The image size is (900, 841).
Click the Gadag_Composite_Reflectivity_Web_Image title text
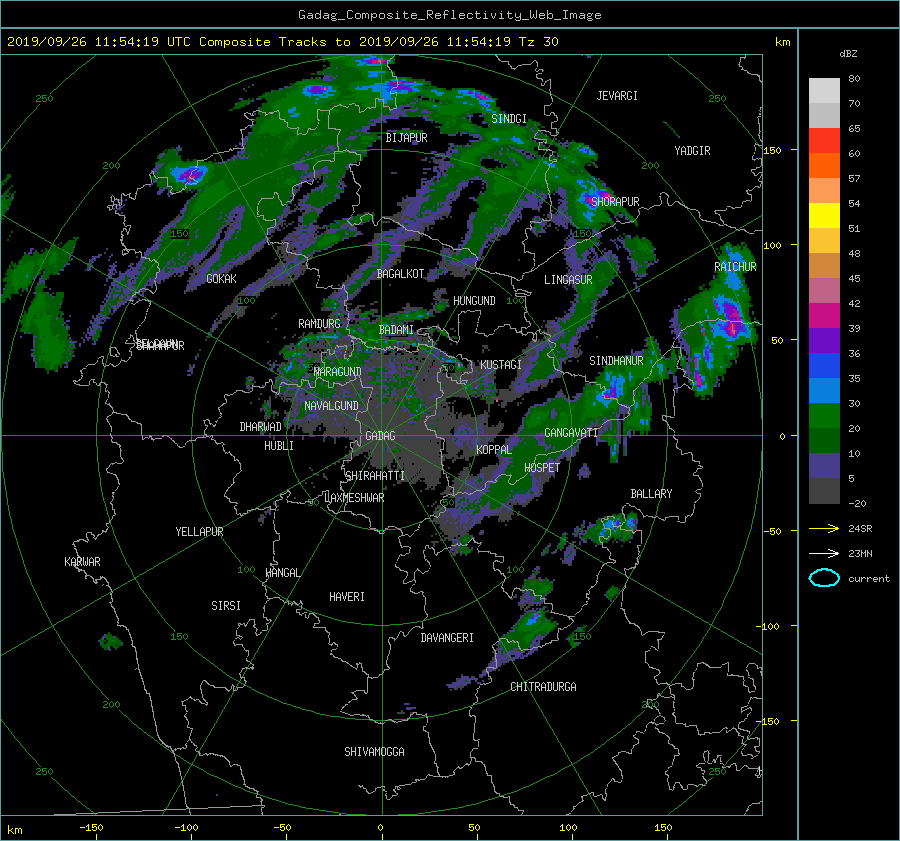pos(449,15)
